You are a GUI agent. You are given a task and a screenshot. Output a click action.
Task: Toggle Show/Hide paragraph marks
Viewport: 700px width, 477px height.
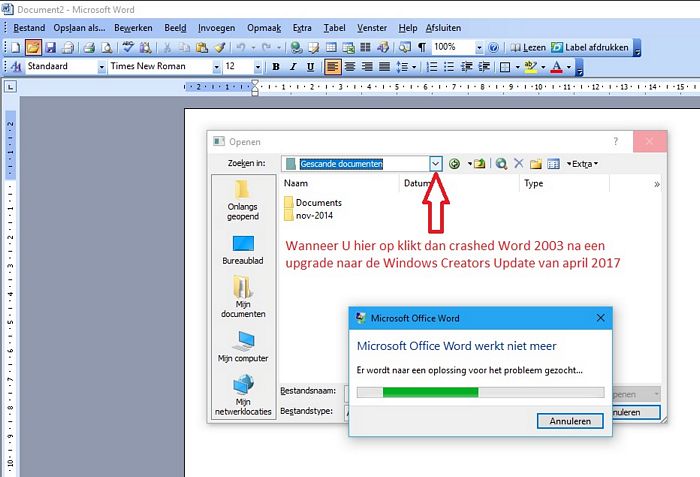click(x=422, y=47)
